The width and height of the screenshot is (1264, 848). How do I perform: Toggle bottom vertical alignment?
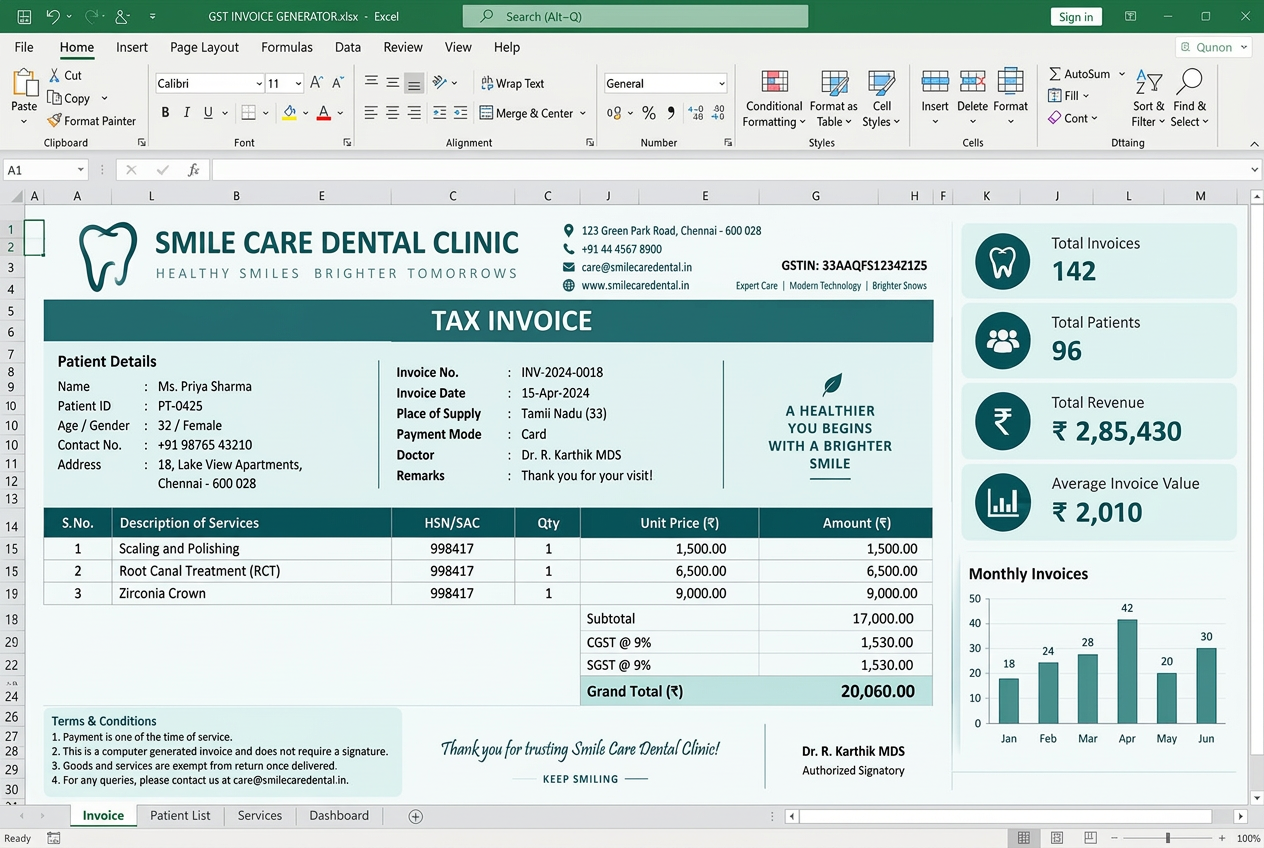point(414,83)
